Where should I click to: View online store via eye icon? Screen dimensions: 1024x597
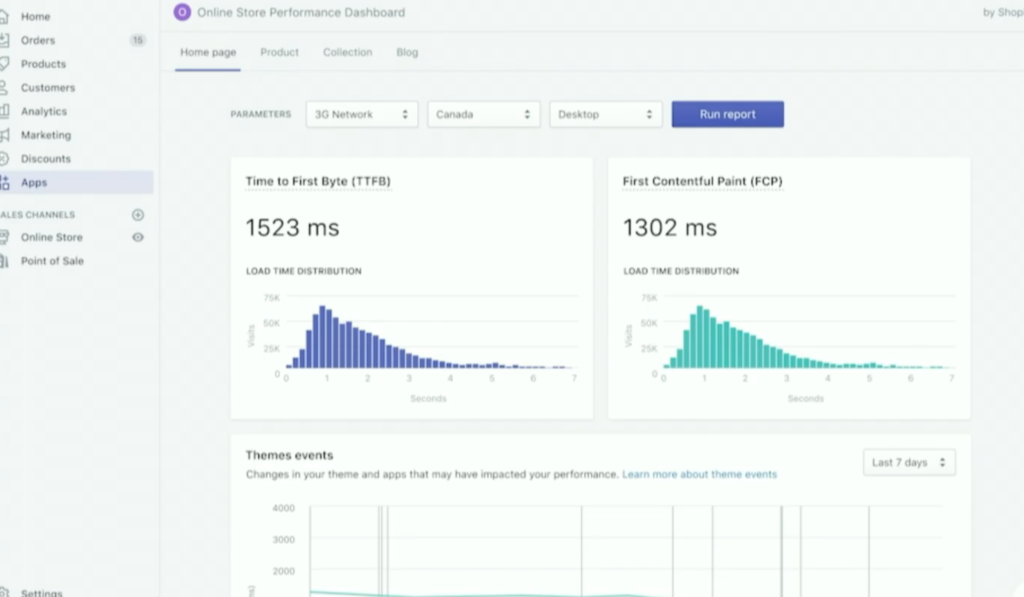(138, 237)
